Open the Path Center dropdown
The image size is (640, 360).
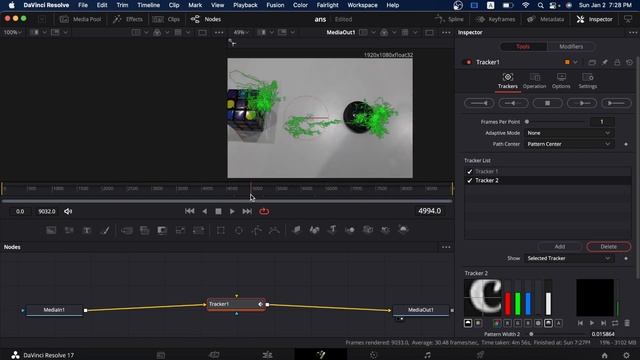coord(569,144)
